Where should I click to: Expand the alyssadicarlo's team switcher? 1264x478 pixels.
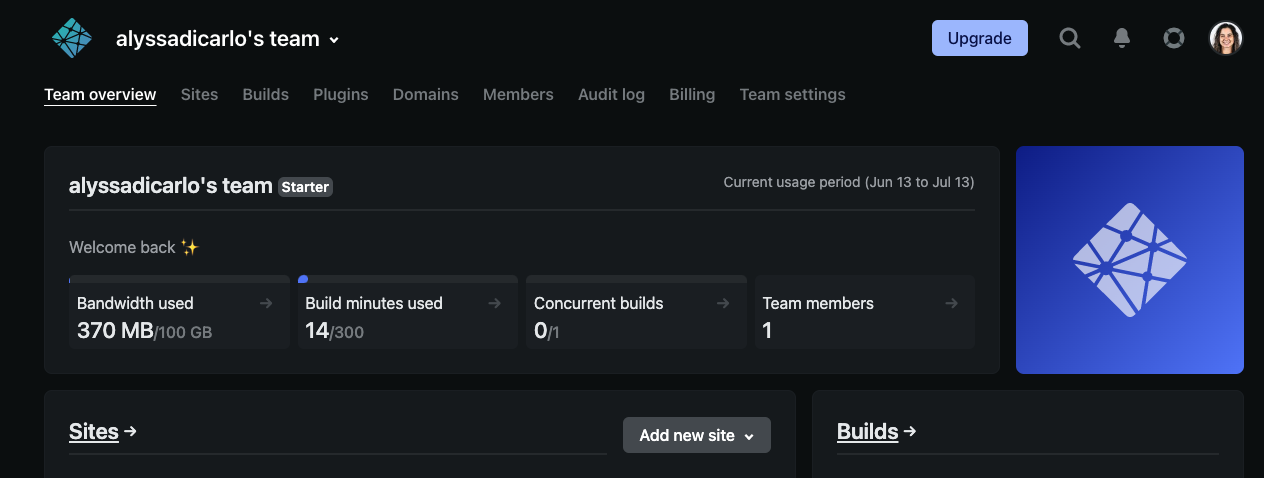[x=228, y=40]
